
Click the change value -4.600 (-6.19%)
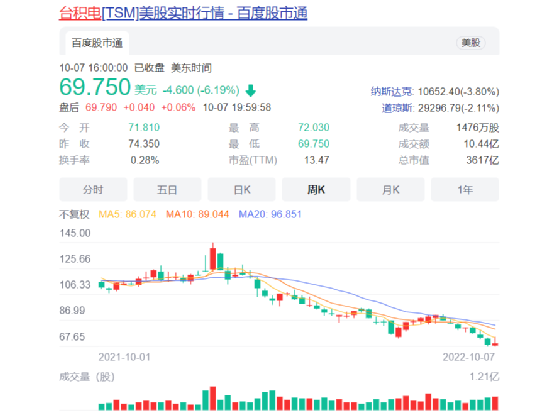201,90
